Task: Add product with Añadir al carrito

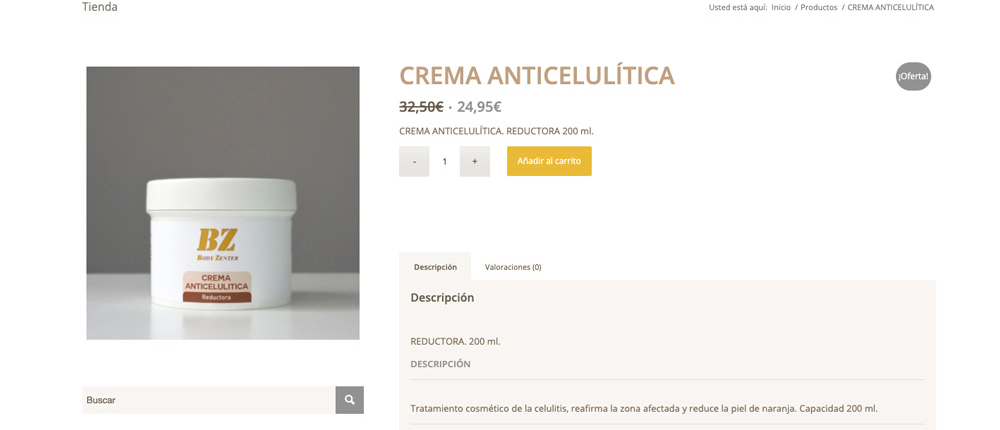Action: point(549,161)
